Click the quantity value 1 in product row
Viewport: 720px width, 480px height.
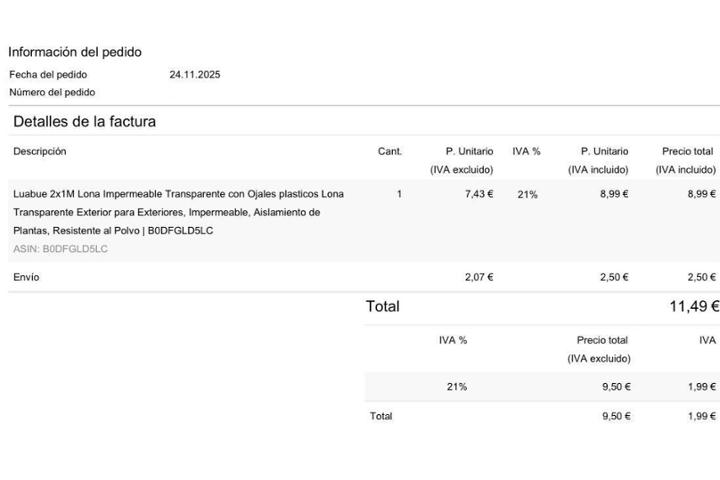[x=399, y=194]
